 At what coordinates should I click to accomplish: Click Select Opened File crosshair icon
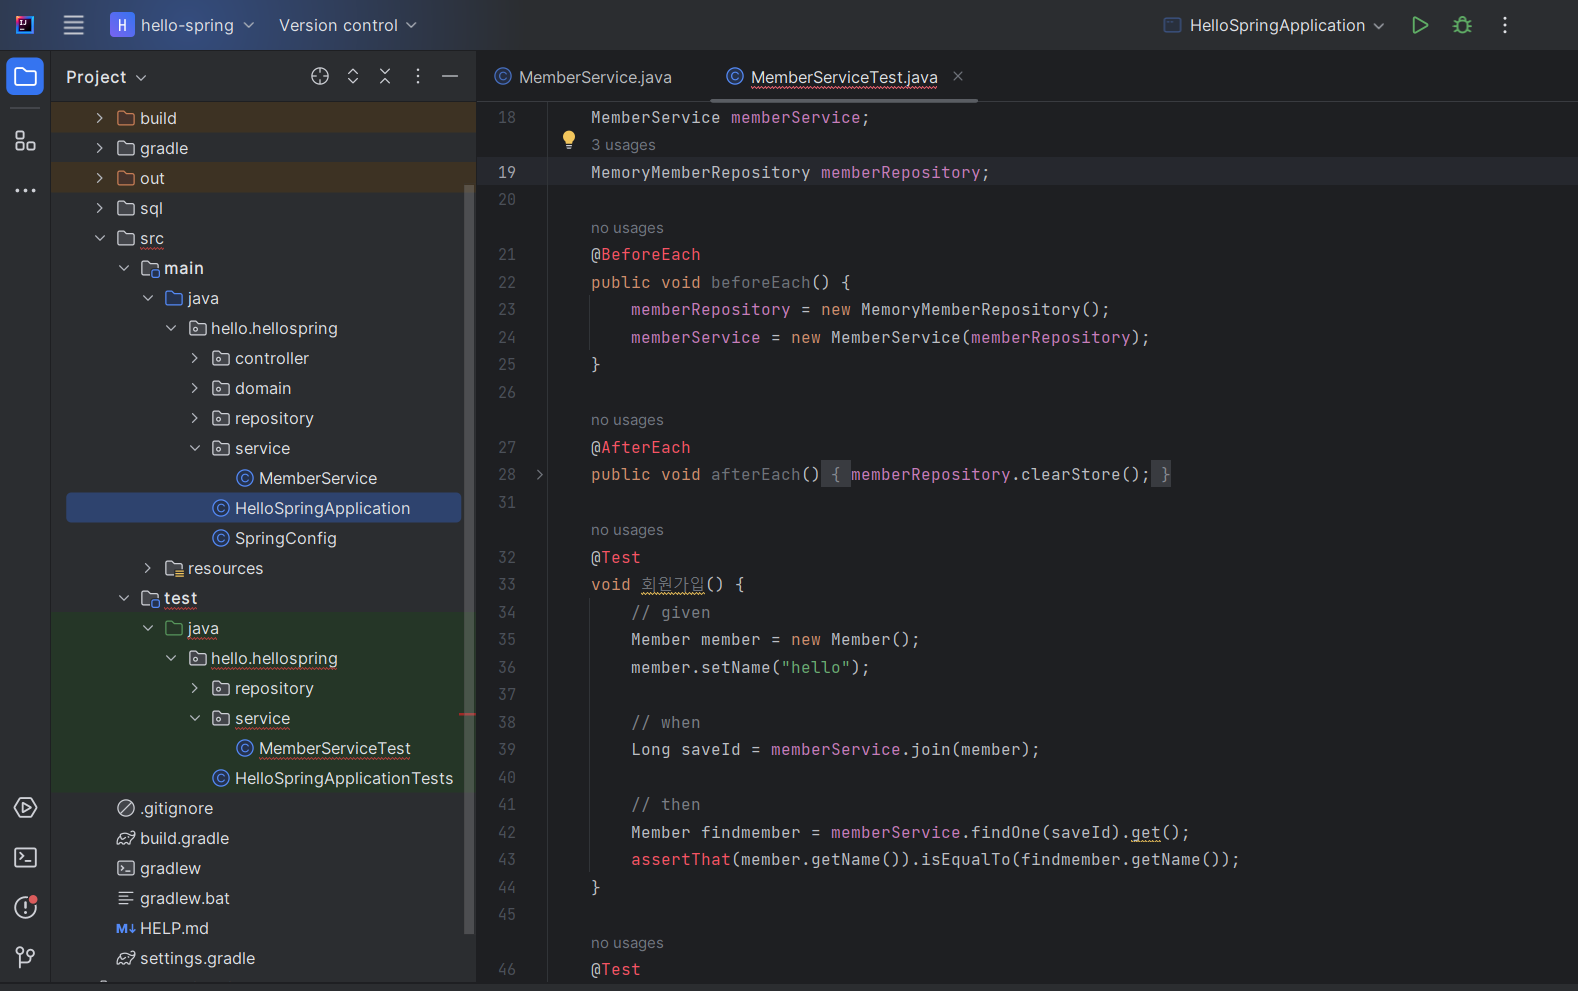pyautogui.click(x=320, y=76)
